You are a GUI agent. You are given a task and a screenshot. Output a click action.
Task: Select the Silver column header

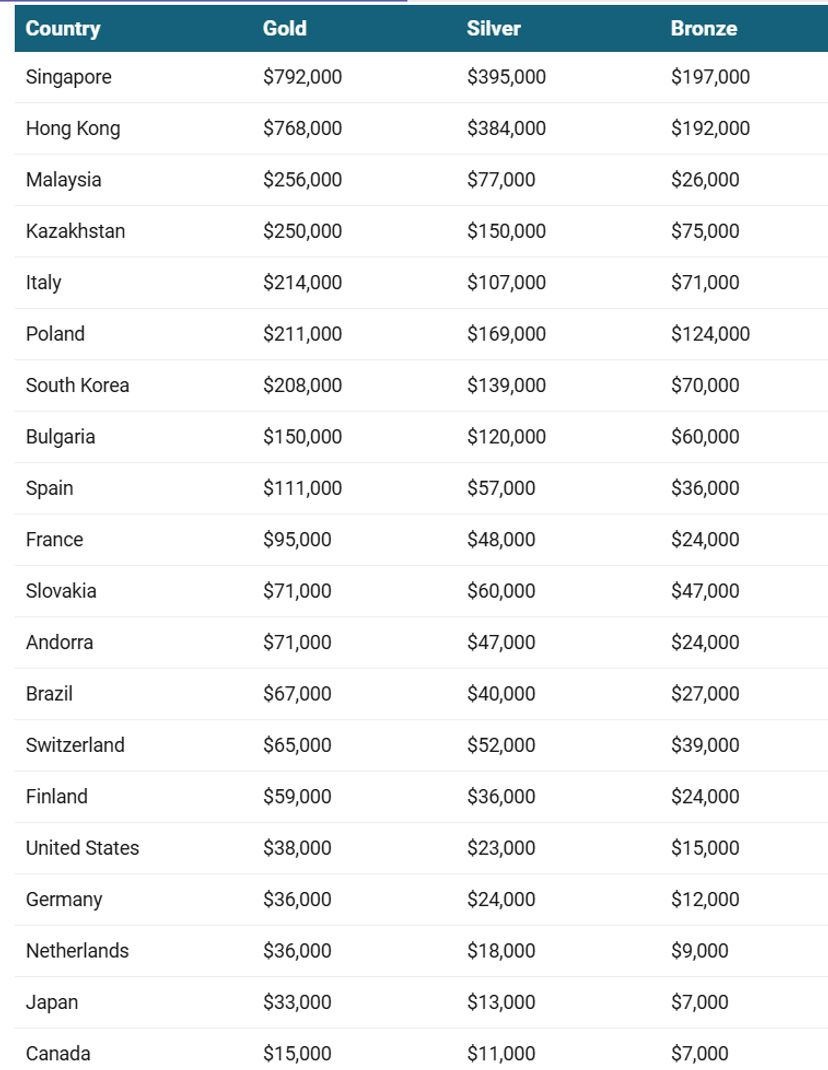tap(493, 29)
